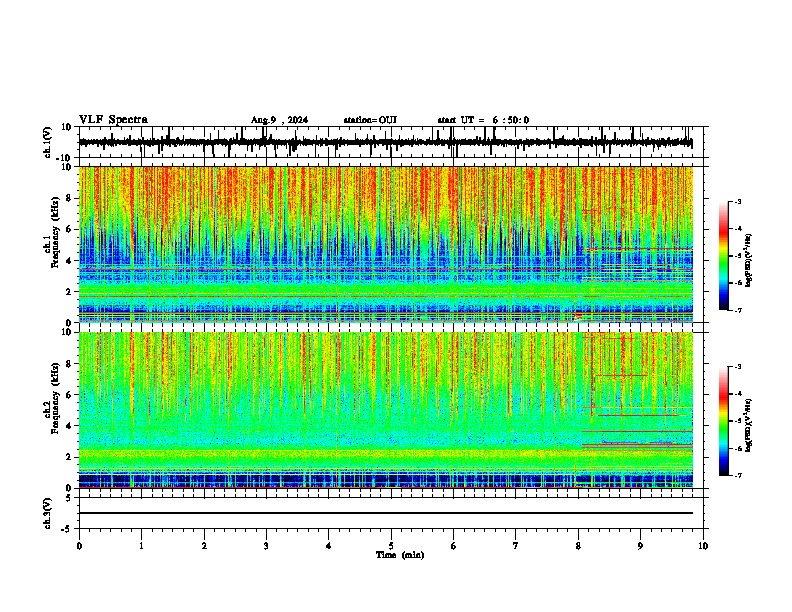Image resolution: width=792 pixels, height=612 pixels.
Task: Click the '6' kHz tick of ch.2 spectrogram
Action: pos(69,395)
